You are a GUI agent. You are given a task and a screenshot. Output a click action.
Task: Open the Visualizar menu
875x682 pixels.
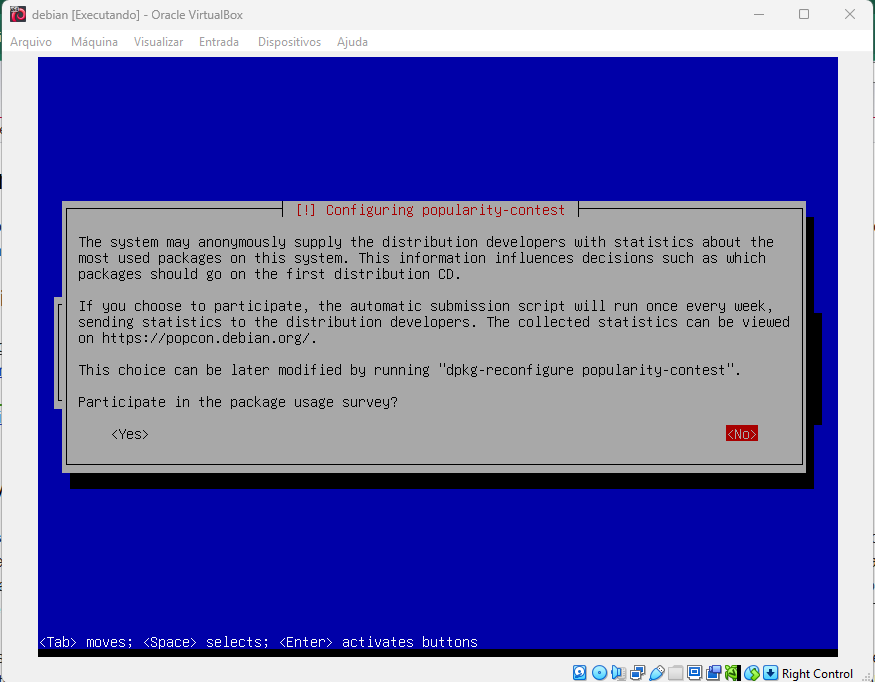tap(158, 42)
